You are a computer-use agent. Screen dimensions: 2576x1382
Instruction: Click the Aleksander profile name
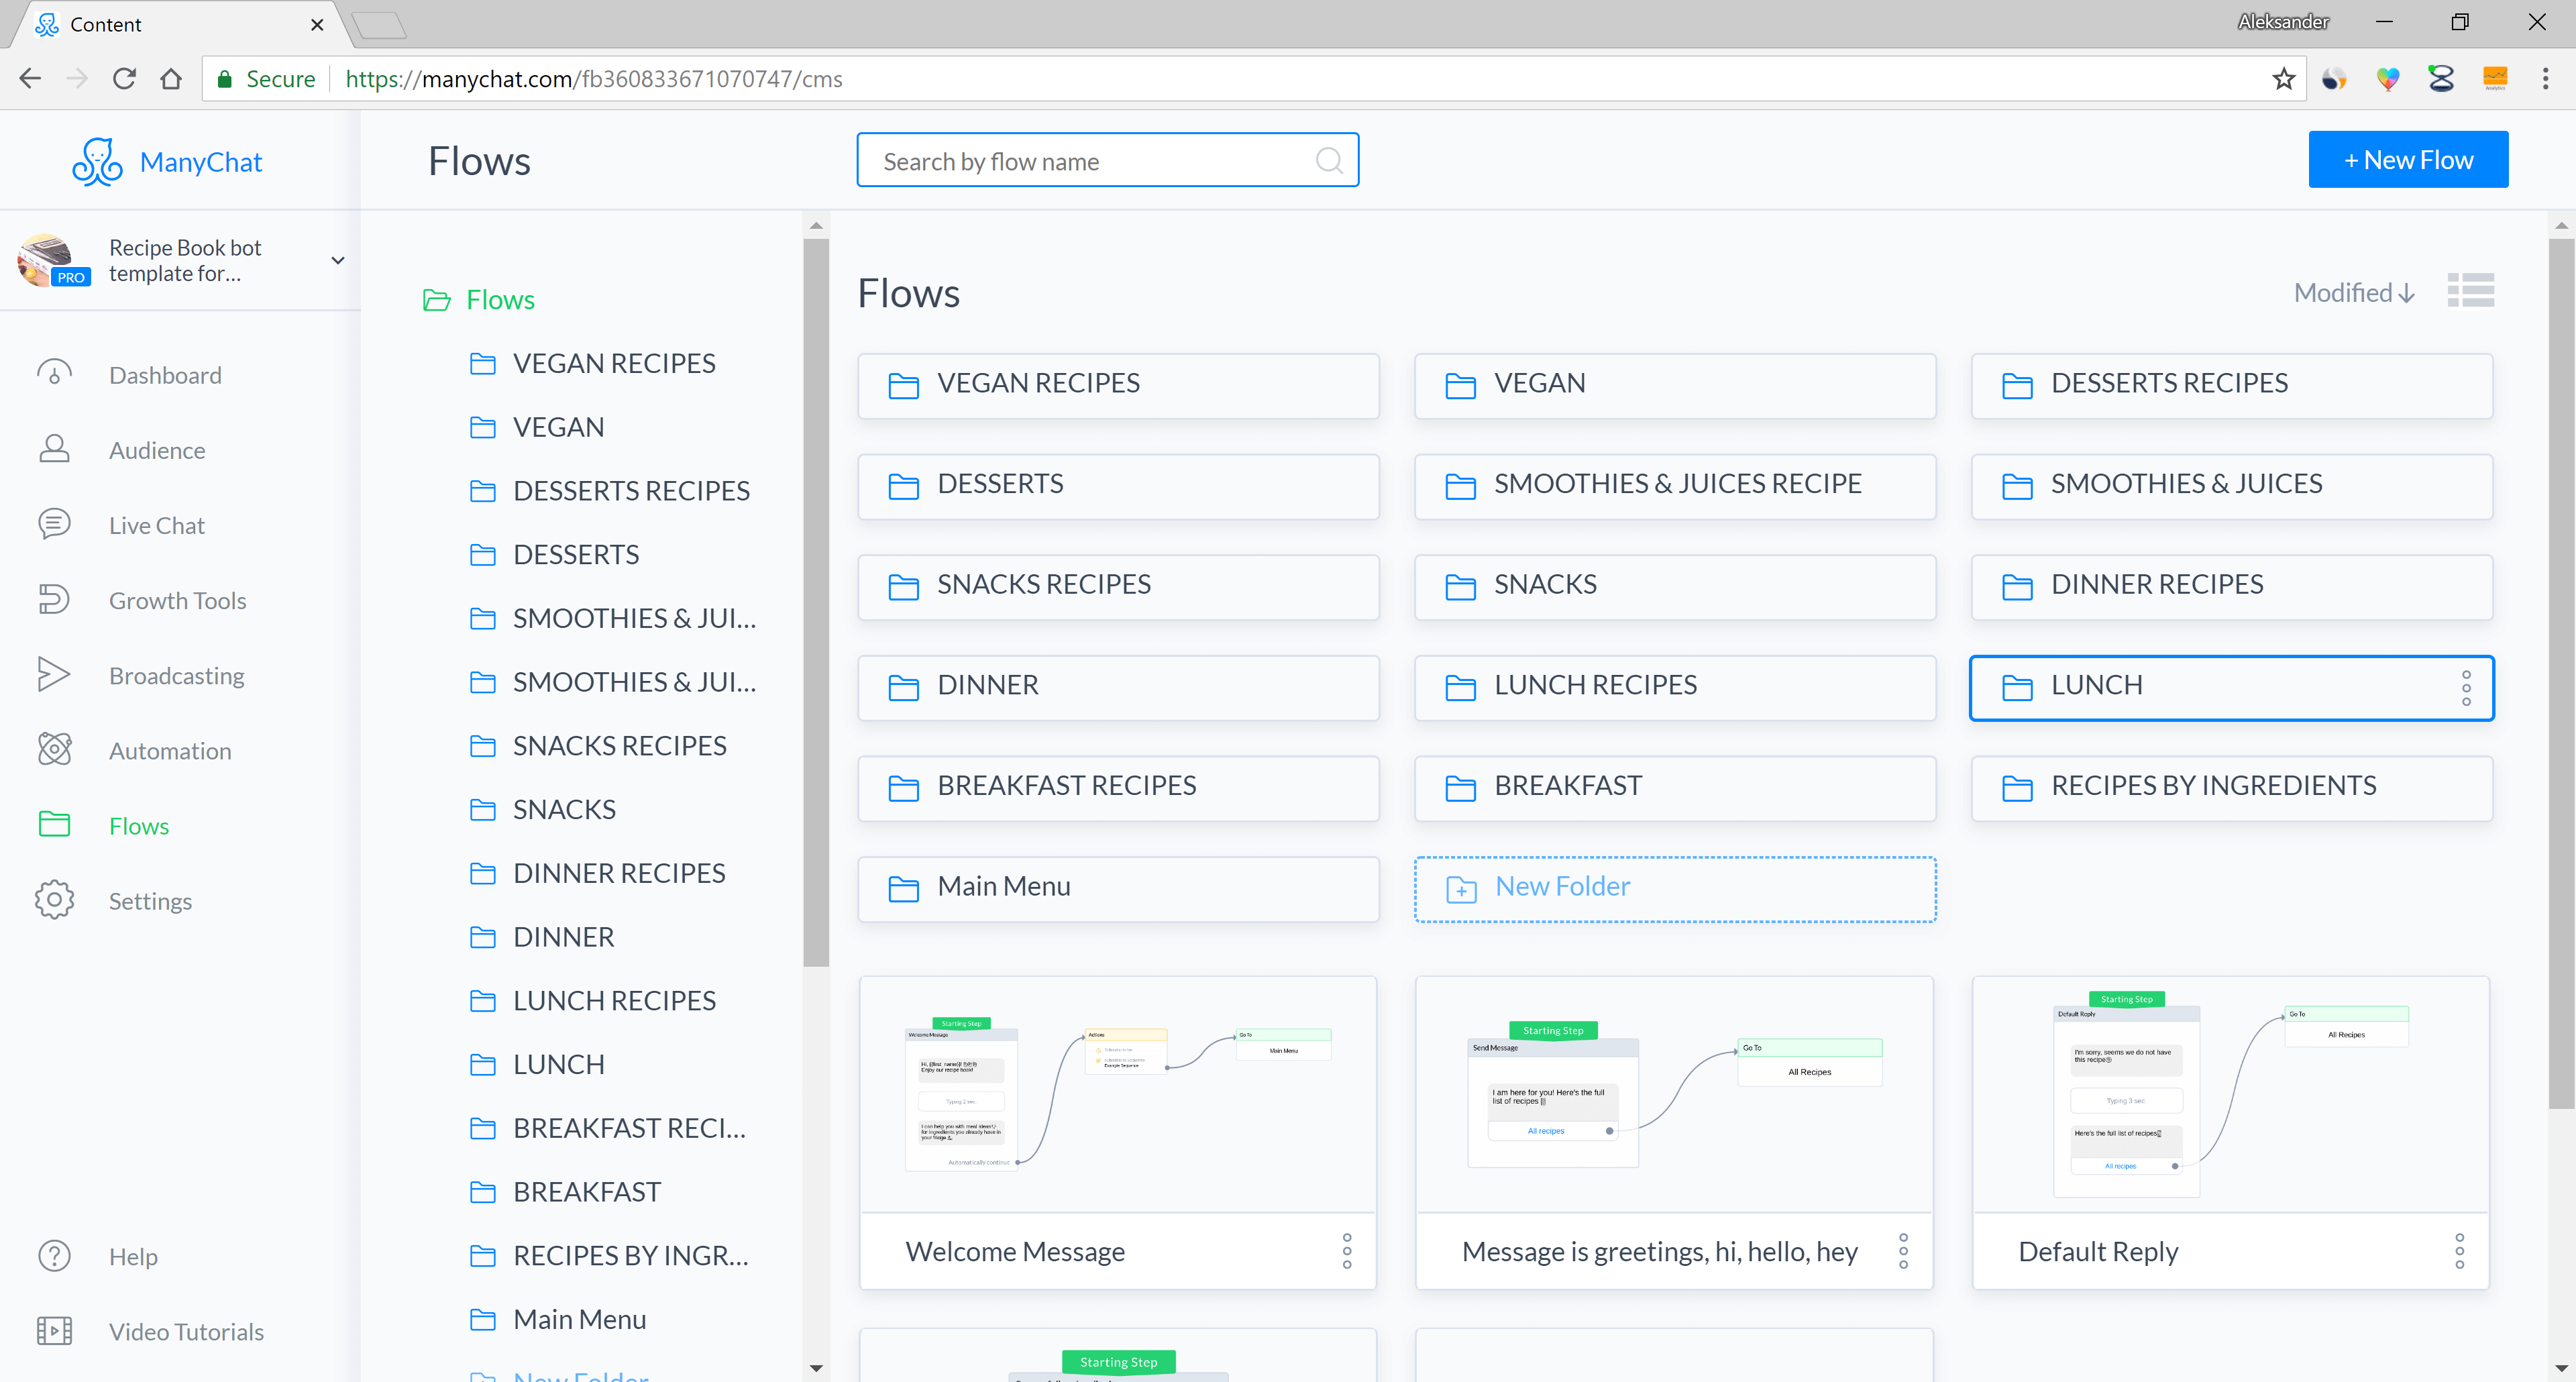coord(2283,21)
